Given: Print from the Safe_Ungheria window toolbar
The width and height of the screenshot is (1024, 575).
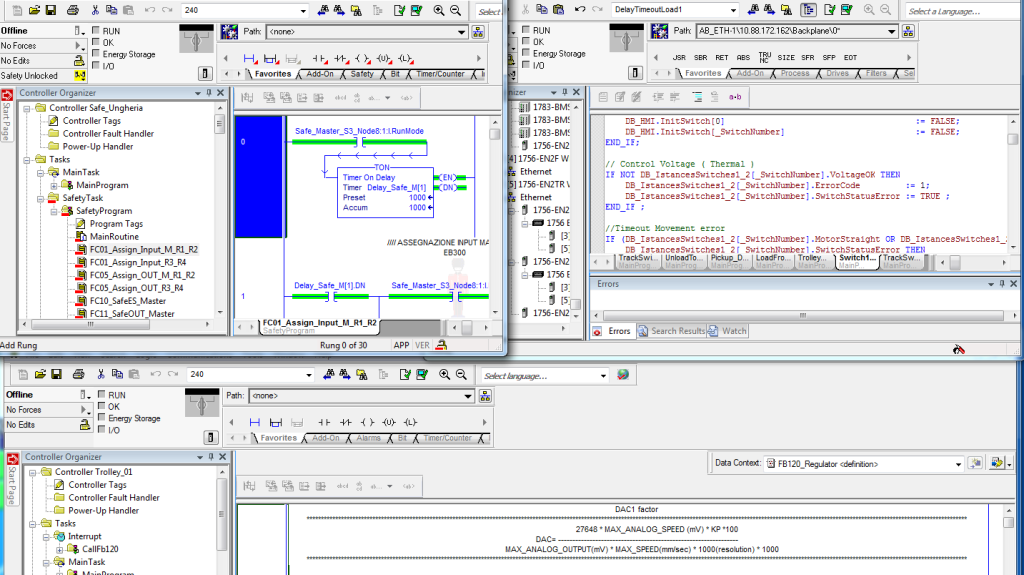Looking at the screenshot, I should [73, 10].
